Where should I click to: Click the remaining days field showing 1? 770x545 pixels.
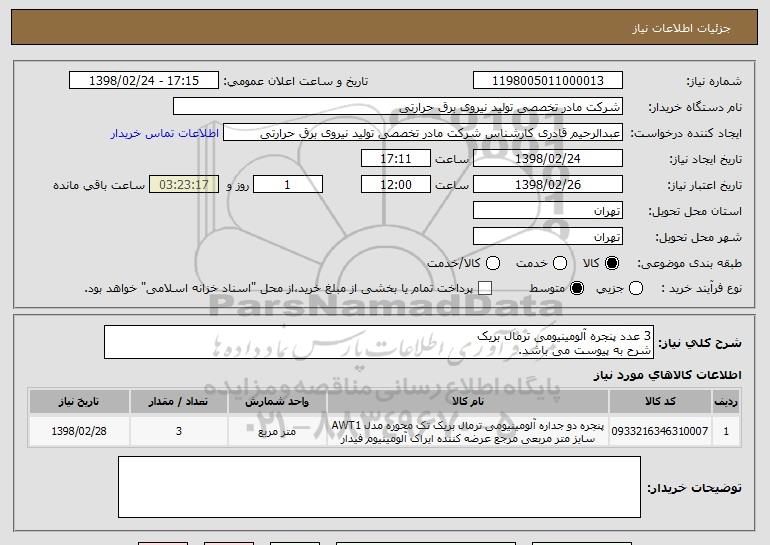288,185
